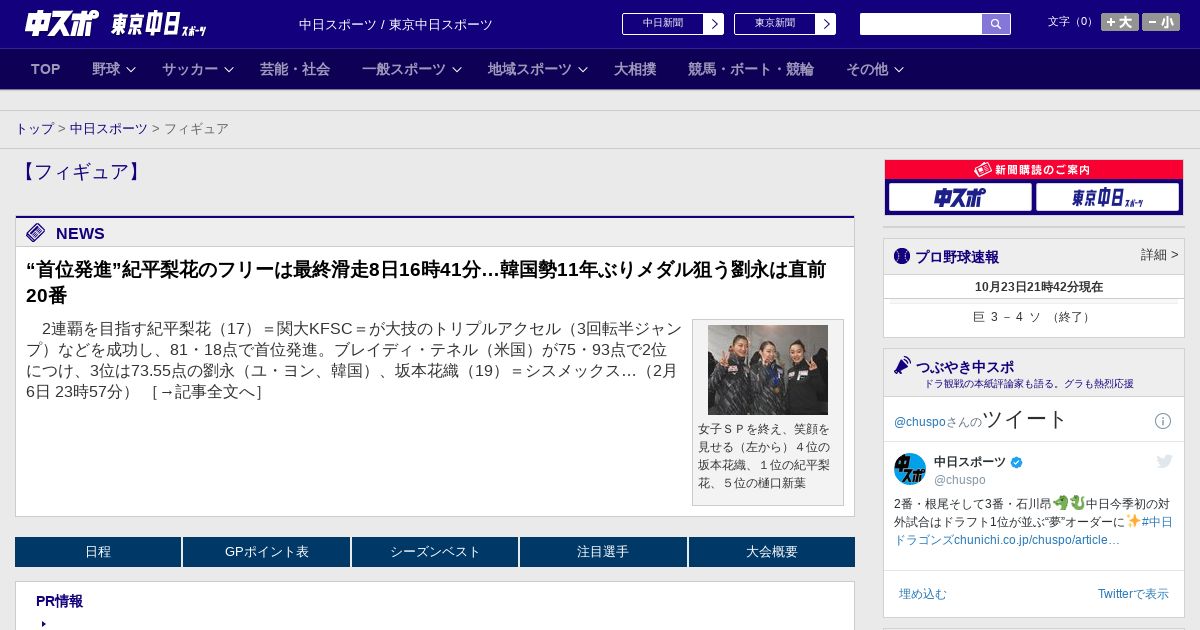Expand the 地域スポーツ dropdown chevron
This screenshot has width=1200, height=630.
click(583, 70)
